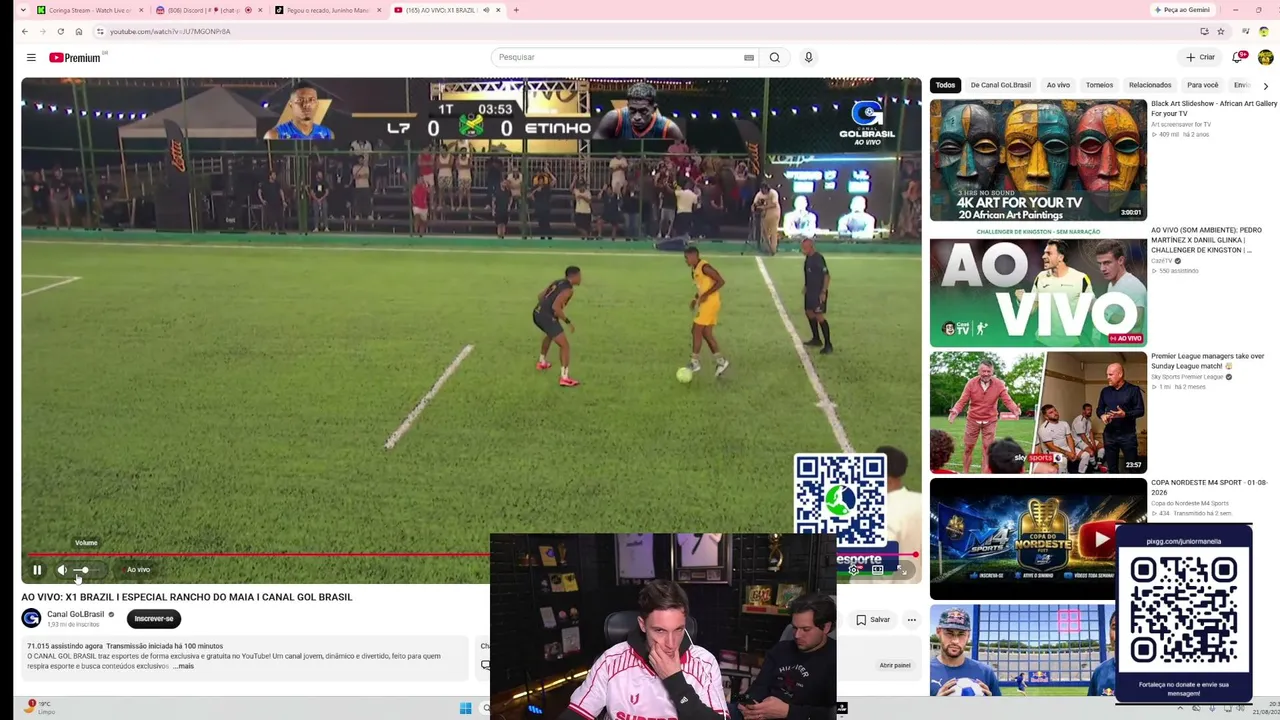The image size is (1280, 720).
Task: Open a new browser tab
Action: [516, 10]
